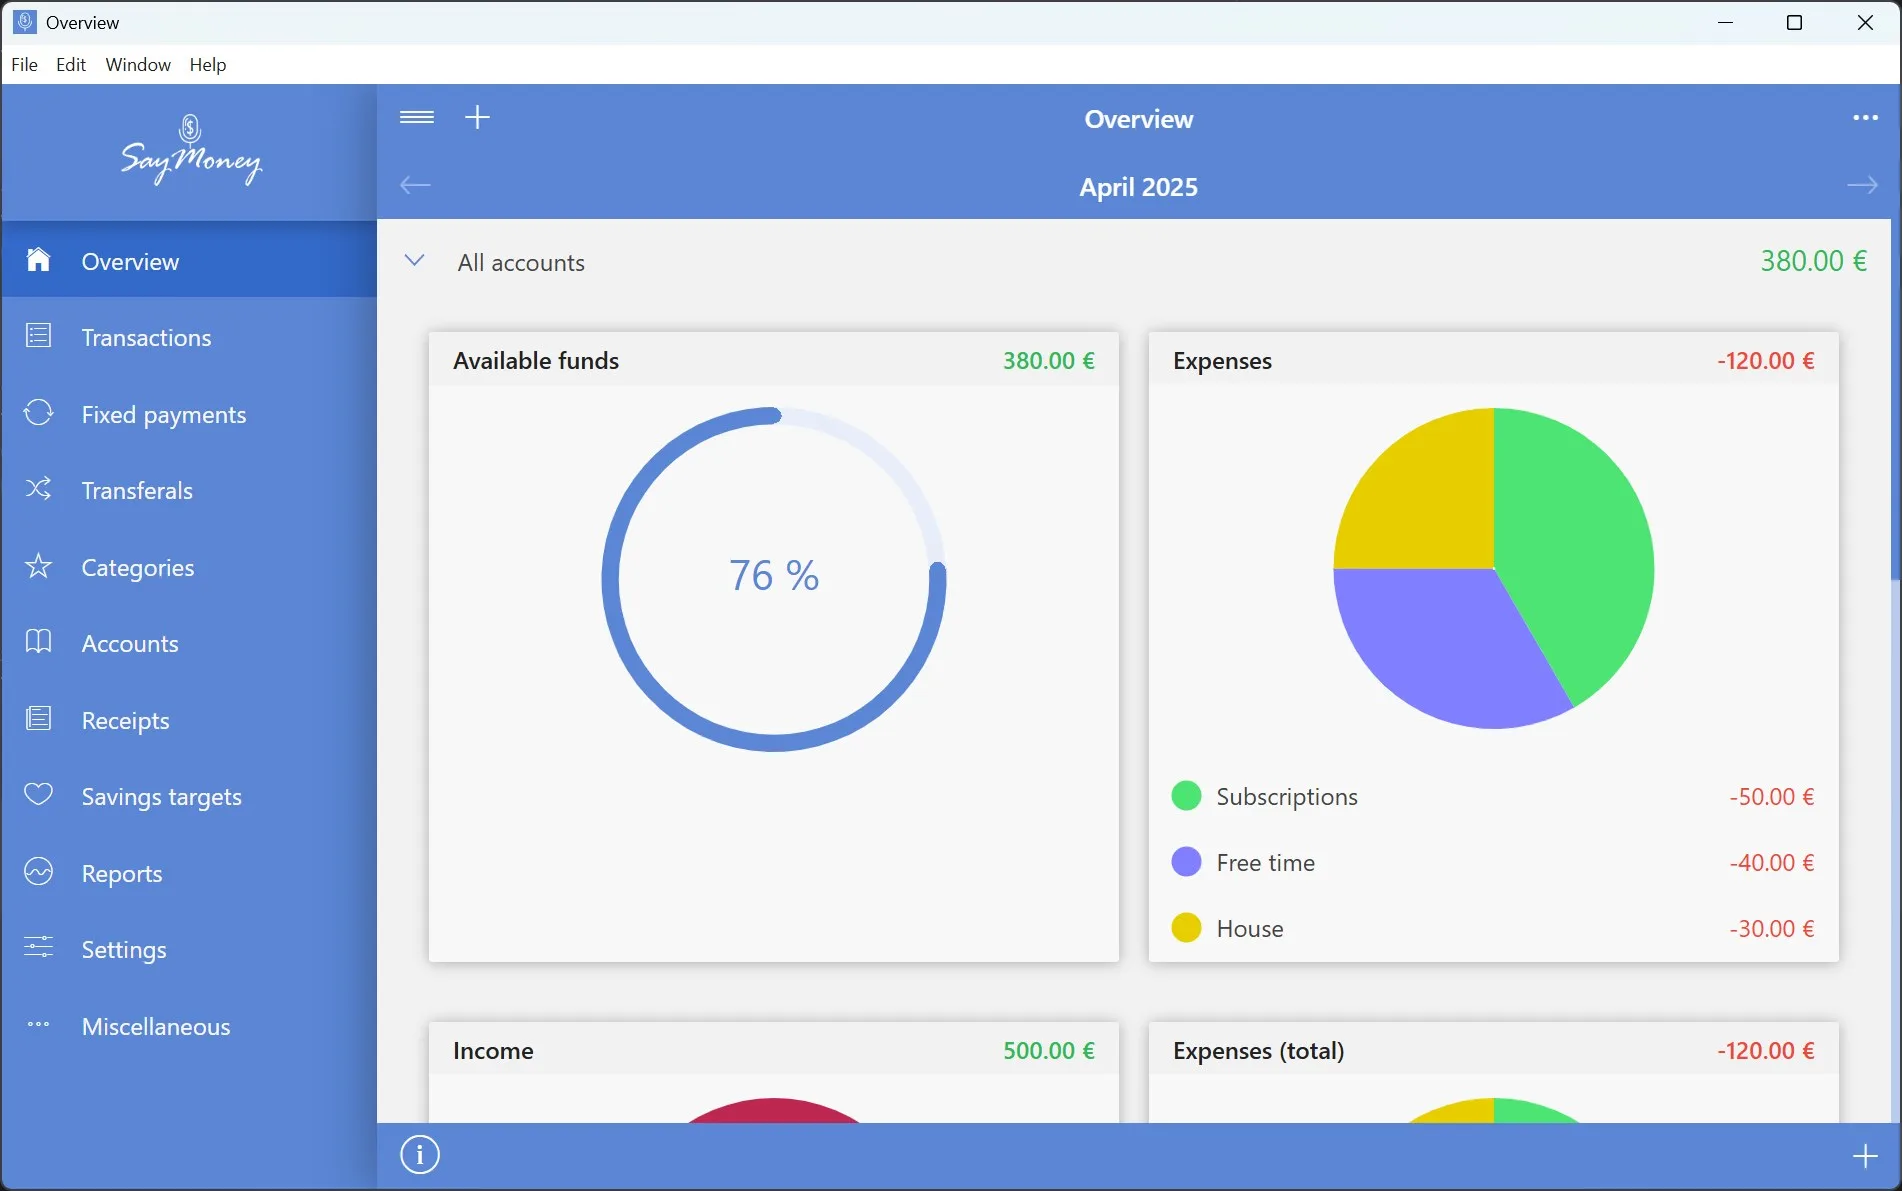The width and height of the screenshot is (1902, 1191).
Task: Select the Categories label in sidebar
Action: [138, 568]
